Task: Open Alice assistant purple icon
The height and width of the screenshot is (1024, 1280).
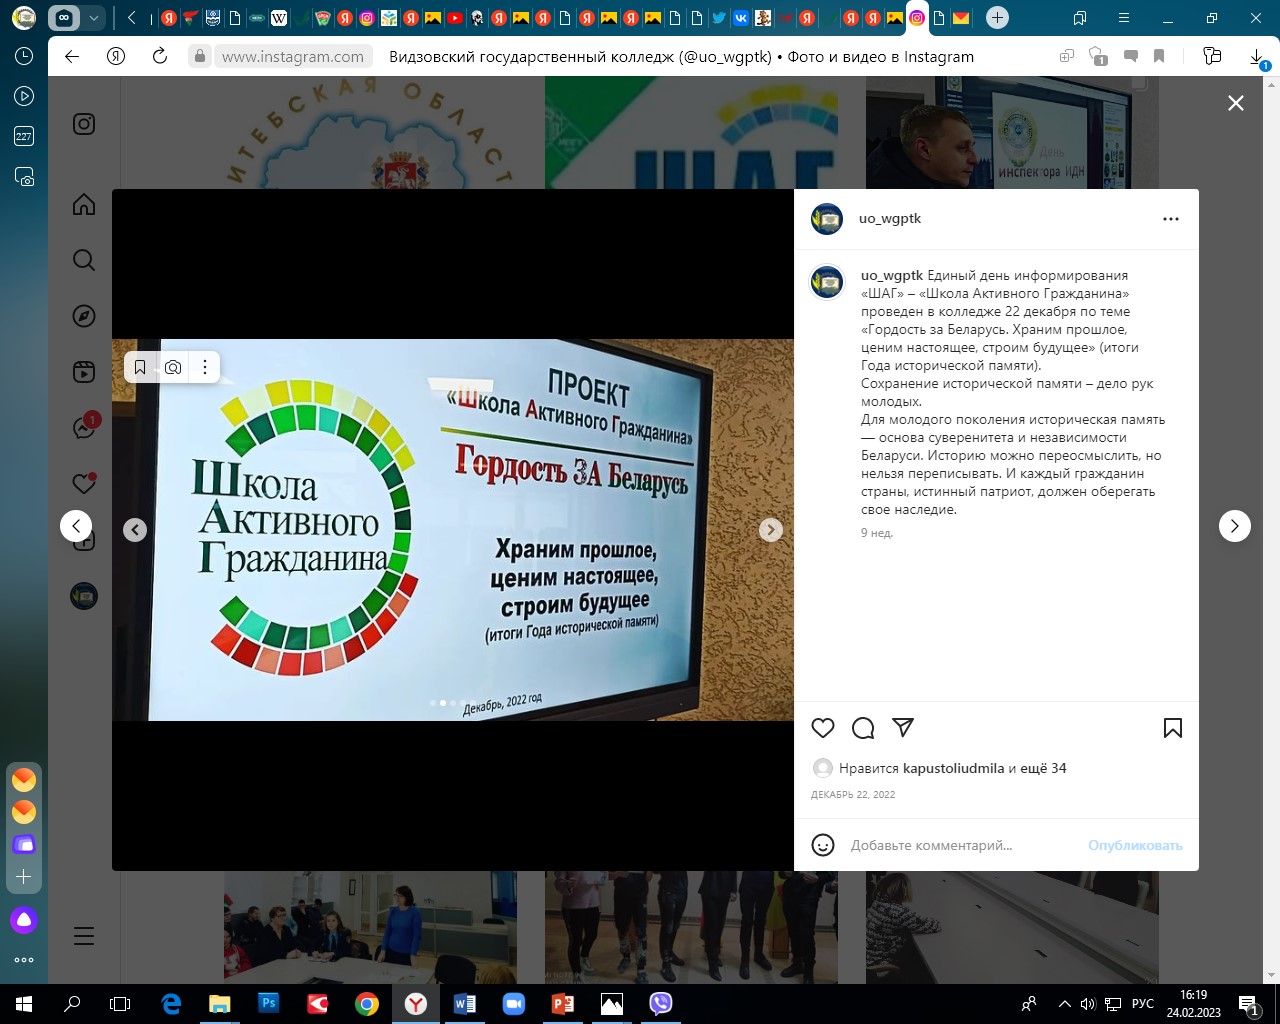Action: click(x=24, y=920)
